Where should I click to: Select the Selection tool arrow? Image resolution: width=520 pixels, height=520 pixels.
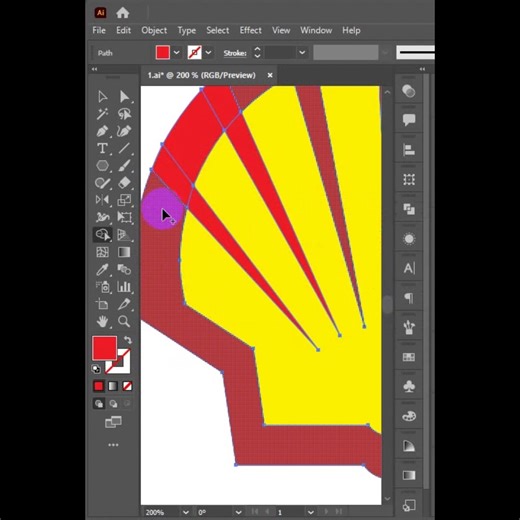tap(103, 97)
